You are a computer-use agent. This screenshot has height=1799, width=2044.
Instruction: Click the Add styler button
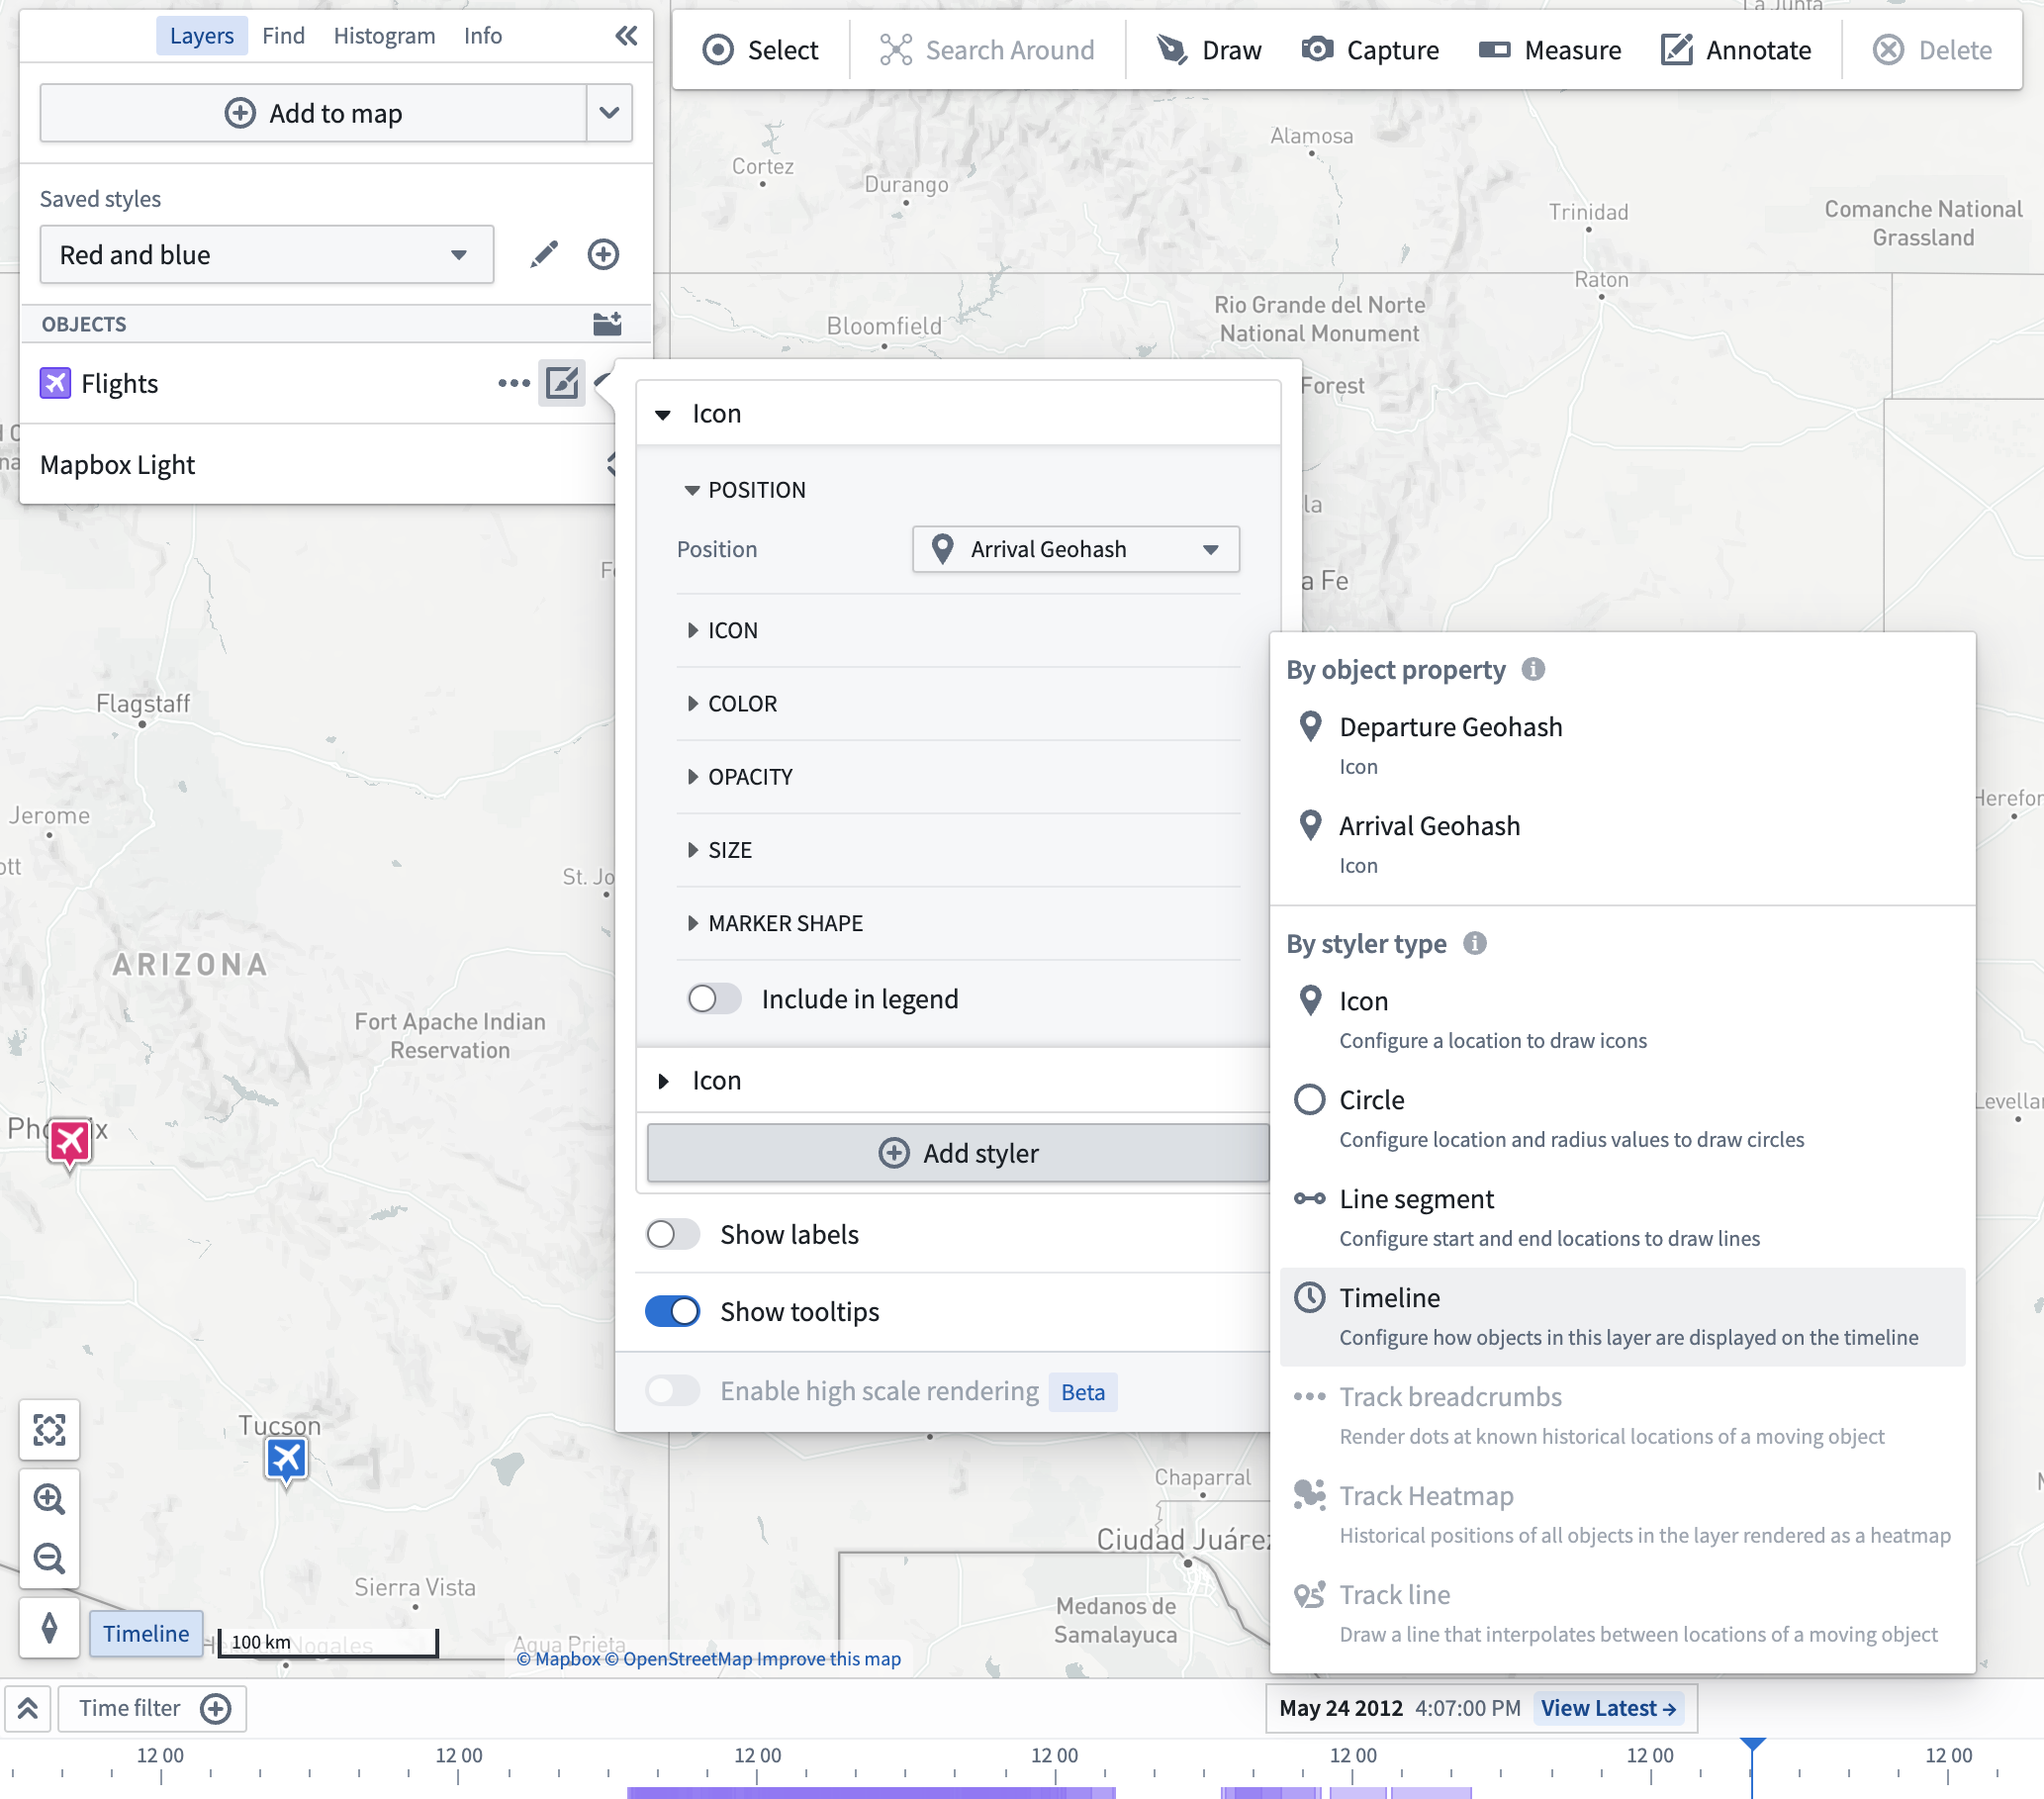[958, 1154]
